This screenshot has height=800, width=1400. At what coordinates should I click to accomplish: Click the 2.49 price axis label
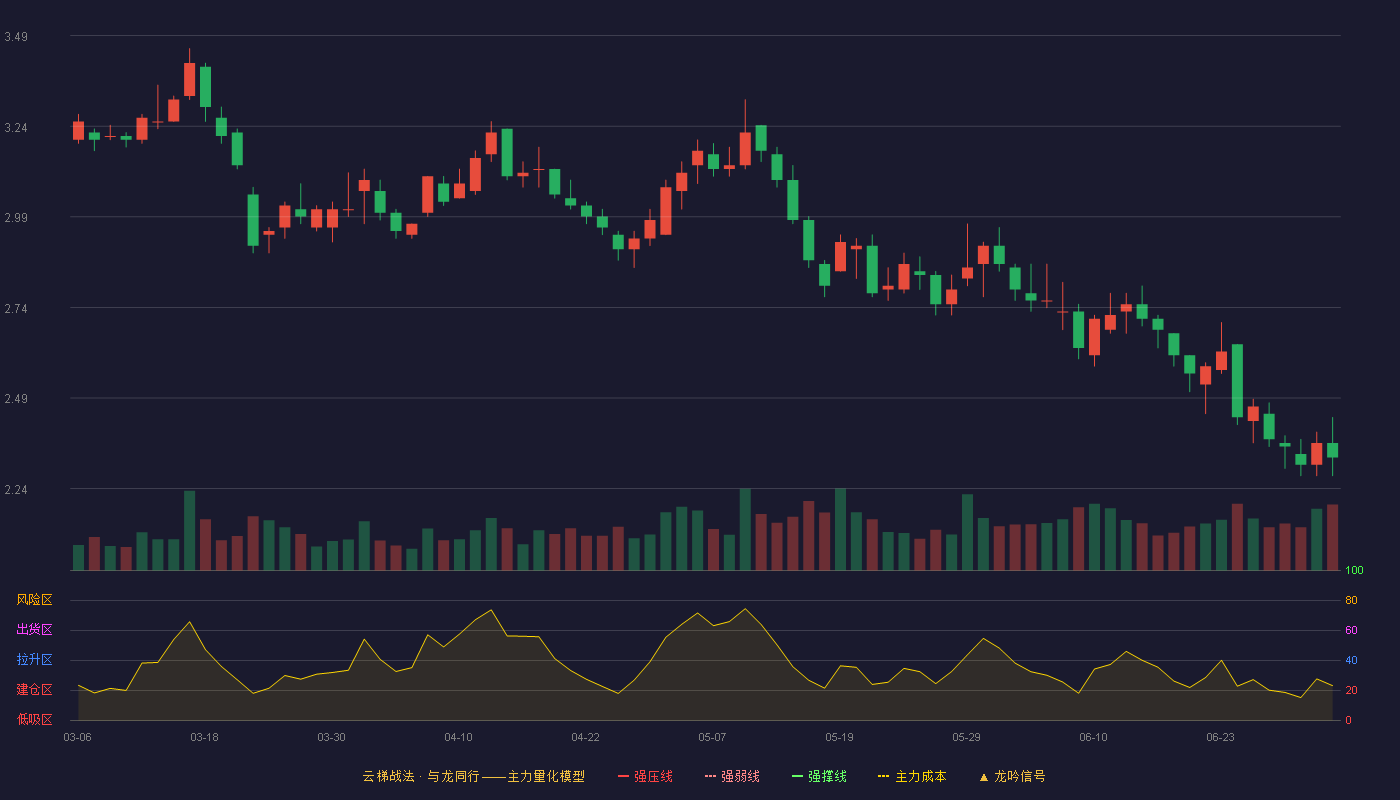tap(16, 399)
